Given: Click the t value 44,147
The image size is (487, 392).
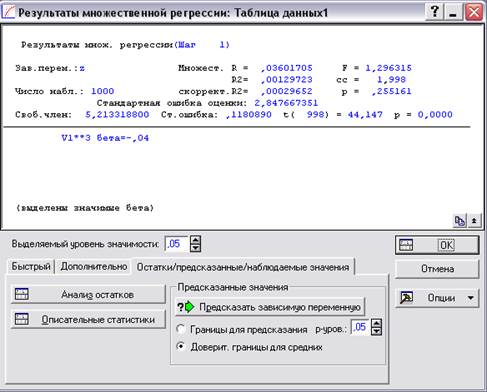Looking at the screenshot, I should point(365,115).
